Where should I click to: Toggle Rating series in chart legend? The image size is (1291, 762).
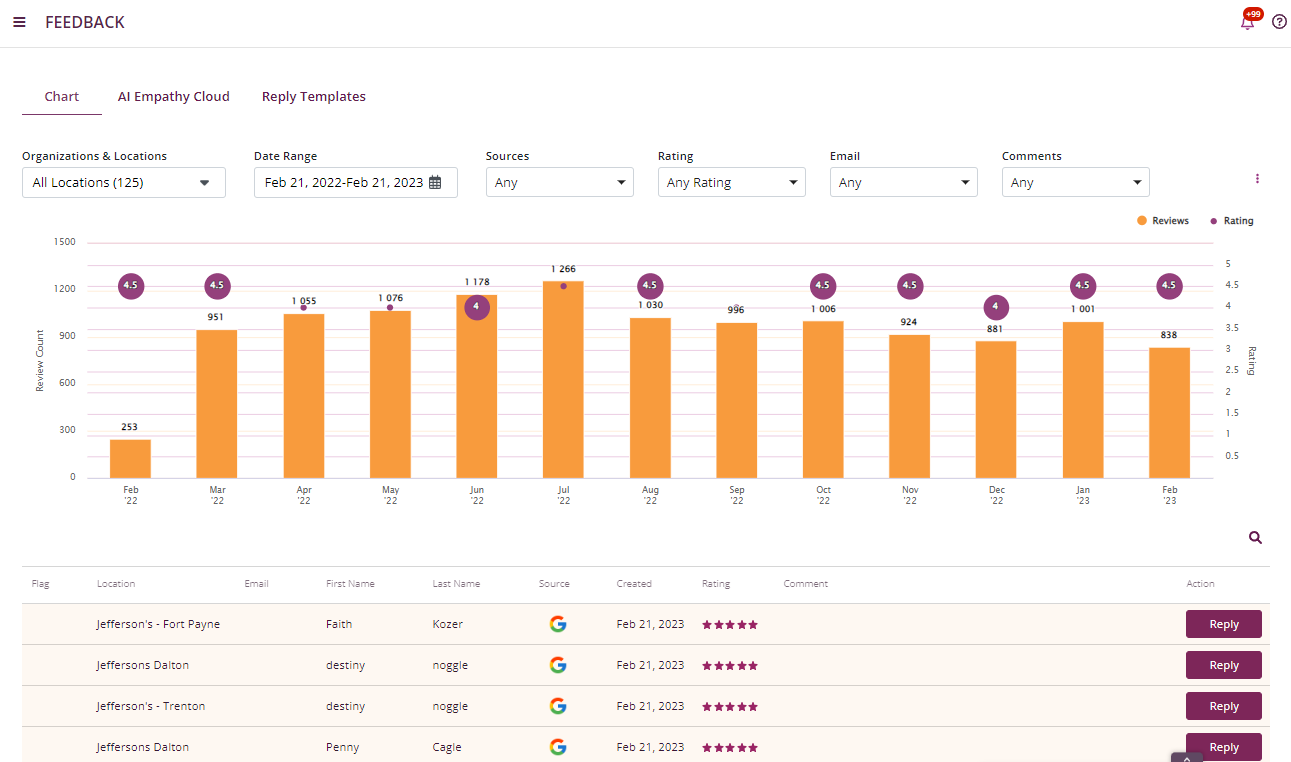1232,221
